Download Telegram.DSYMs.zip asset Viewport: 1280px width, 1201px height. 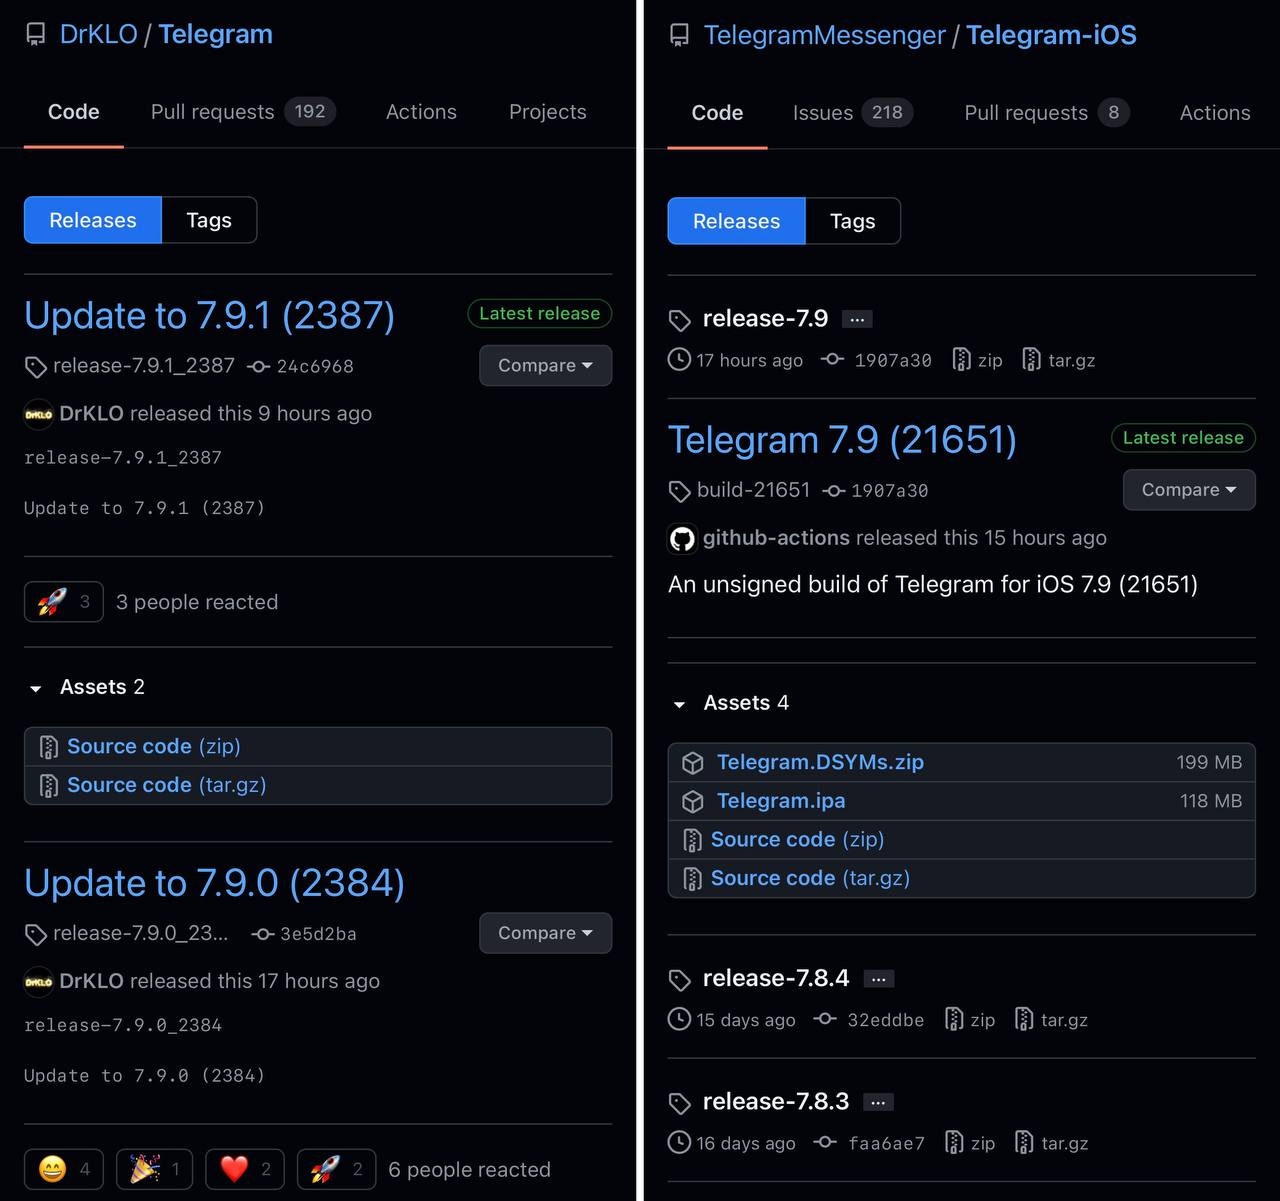click(x=820, y=762)
